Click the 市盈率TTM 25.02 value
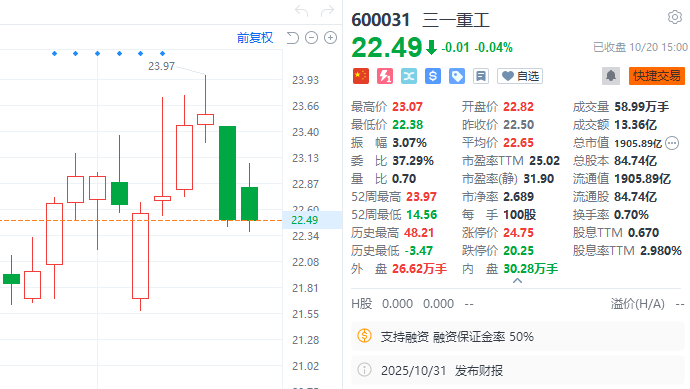Image resolution: width=690 pixels, height=389 pixels. pos(545,161)
